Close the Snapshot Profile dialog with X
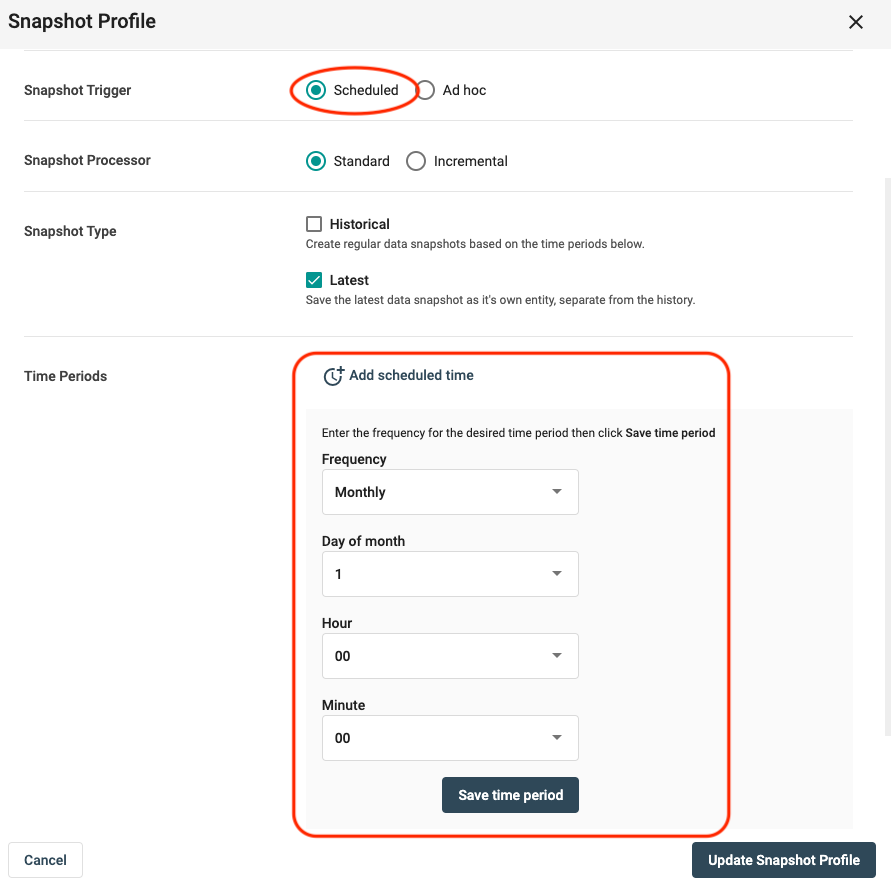The height and width of the screenshot is (884, 891). [855, 22]
